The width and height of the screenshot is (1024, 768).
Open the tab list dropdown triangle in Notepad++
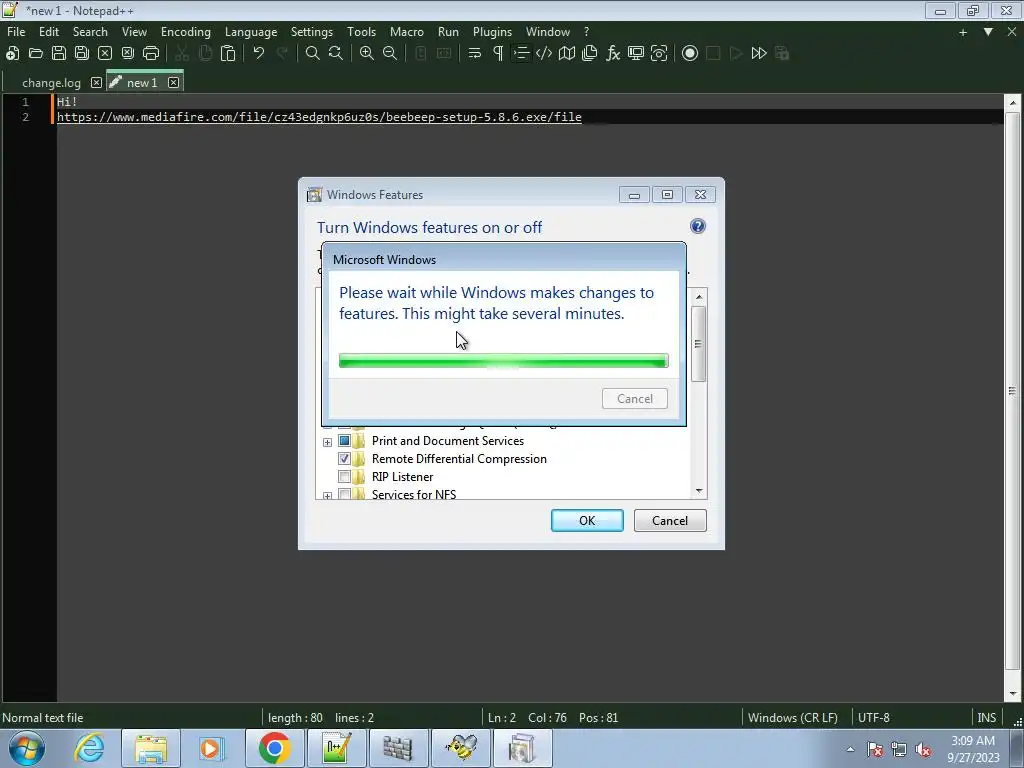tap(988, 31)
